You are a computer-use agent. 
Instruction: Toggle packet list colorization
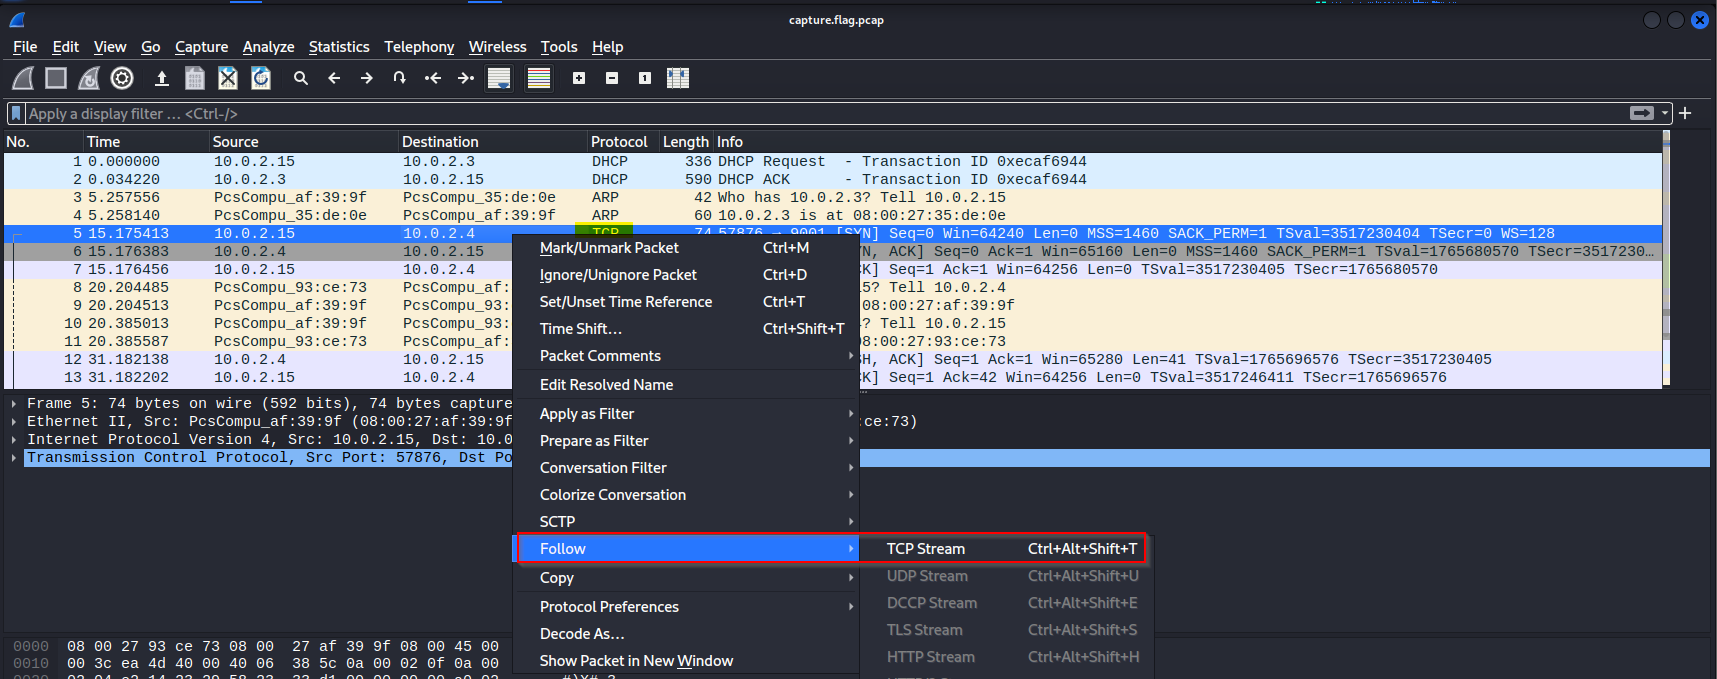tap(539, 78)
